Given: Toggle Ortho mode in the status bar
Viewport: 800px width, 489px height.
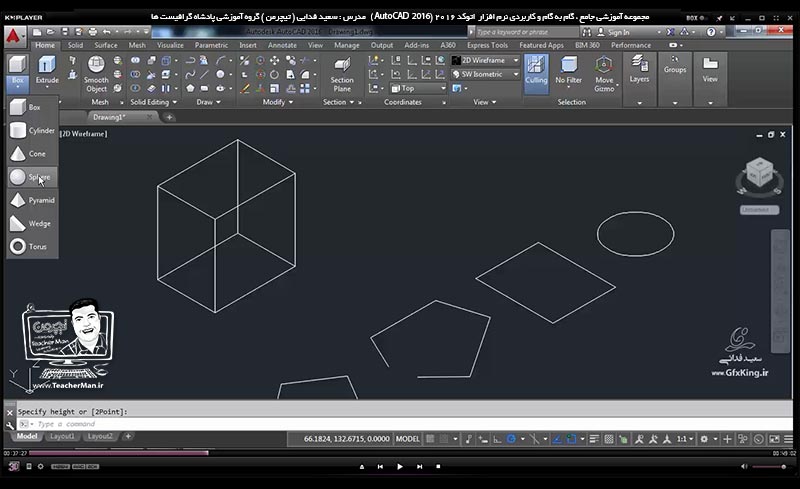Looking at the screenshot, I should coord(497,439).
